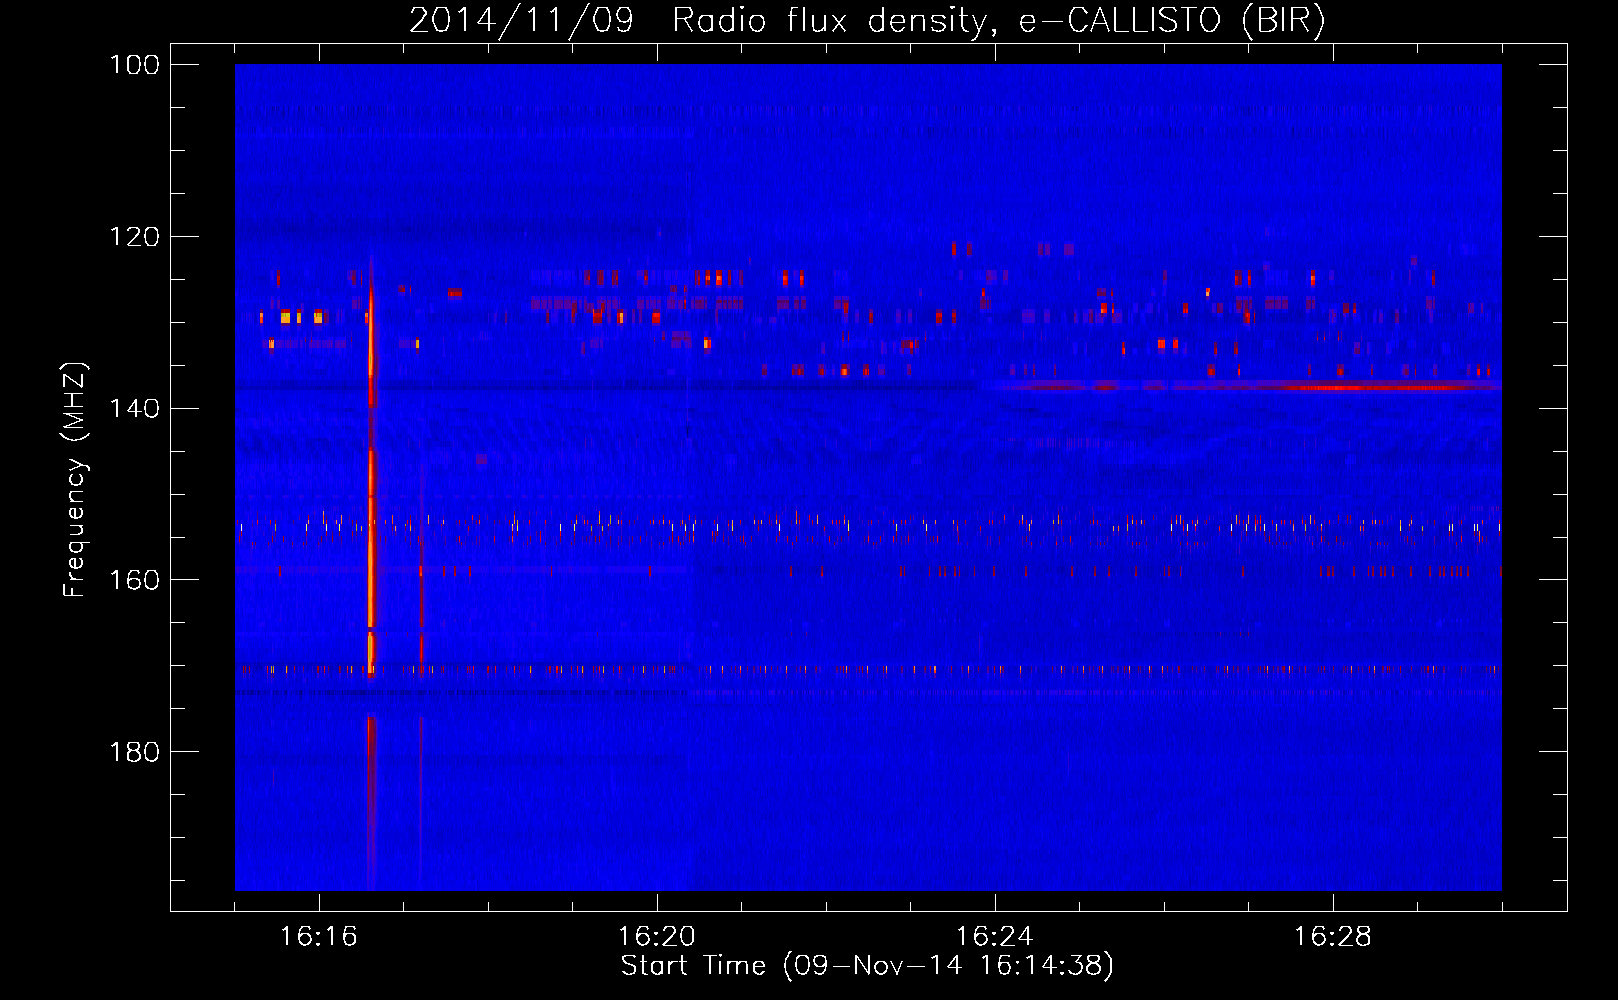
Task: Click the 180 frequency tick label
Action: (133, 752)
